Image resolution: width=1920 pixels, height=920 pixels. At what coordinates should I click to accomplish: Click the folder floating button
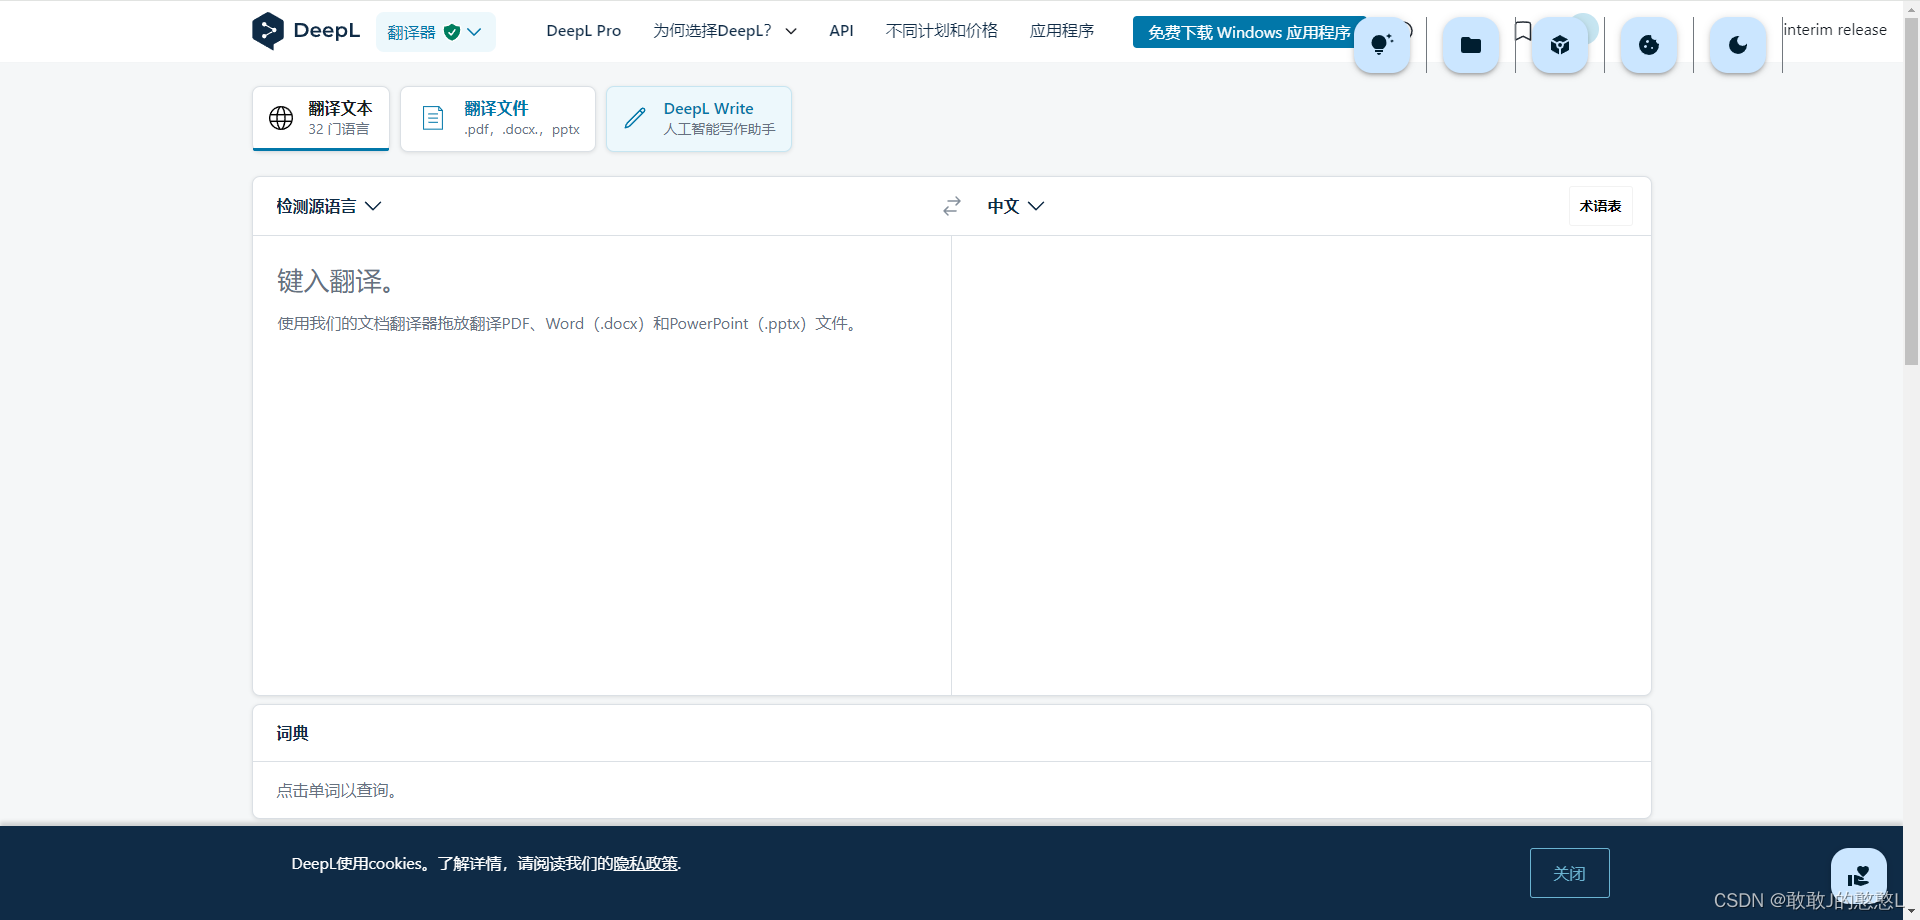[x=1471, y=45]
